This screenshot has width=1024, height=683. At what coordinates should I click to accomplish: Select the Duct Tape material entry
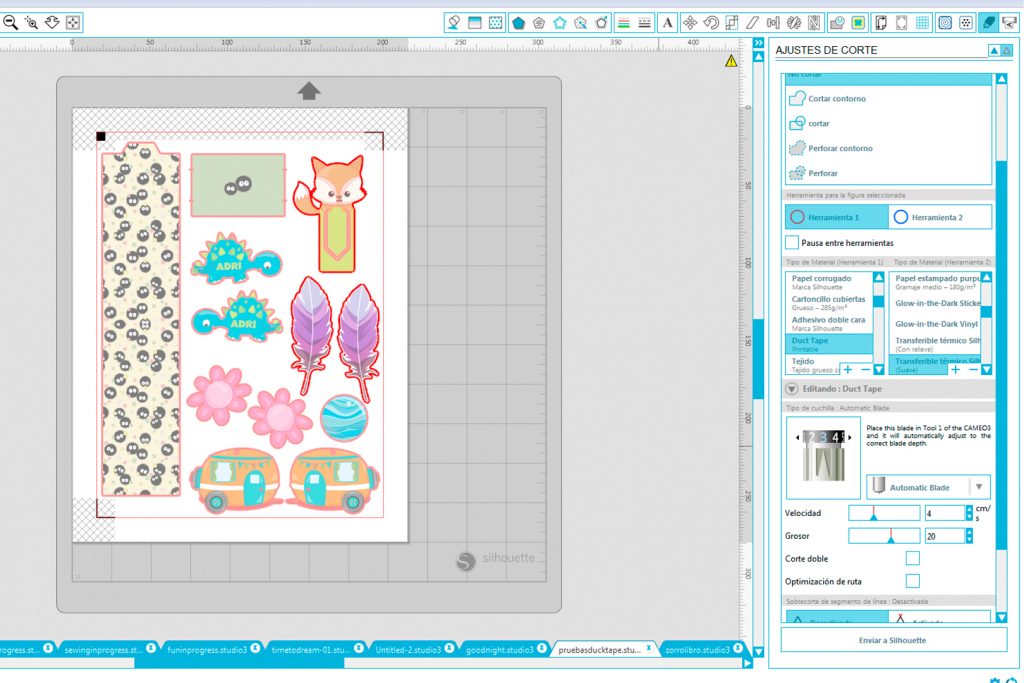(x=829, y=344)
